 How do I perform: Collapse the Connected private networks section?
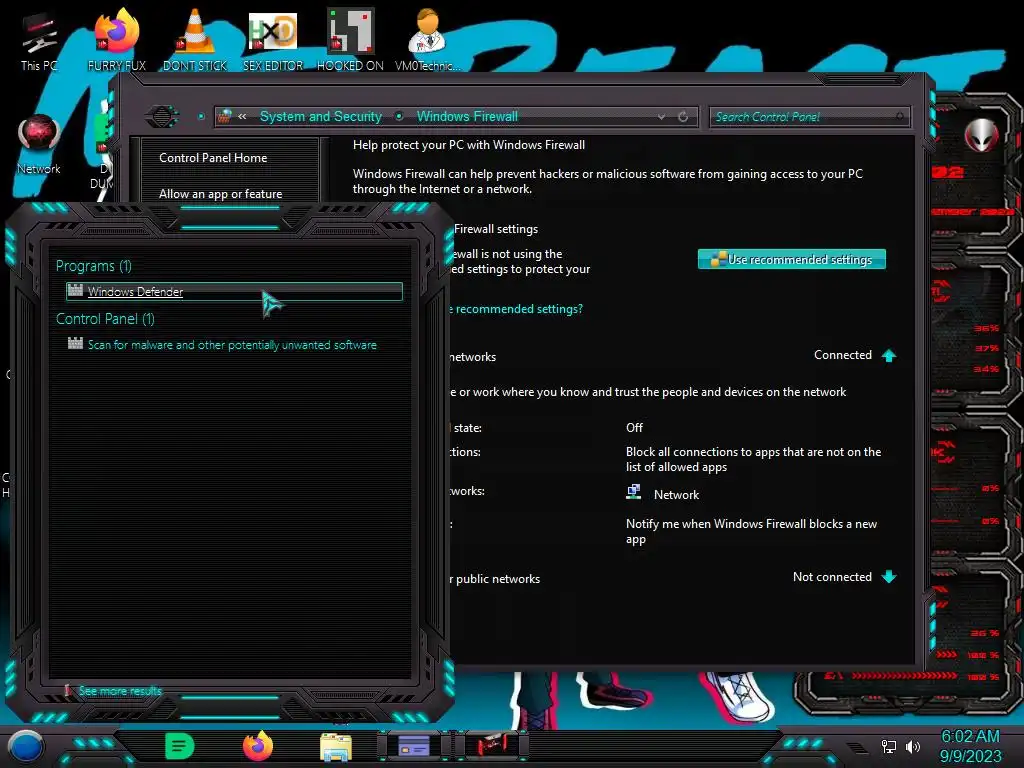click(889, 355)
